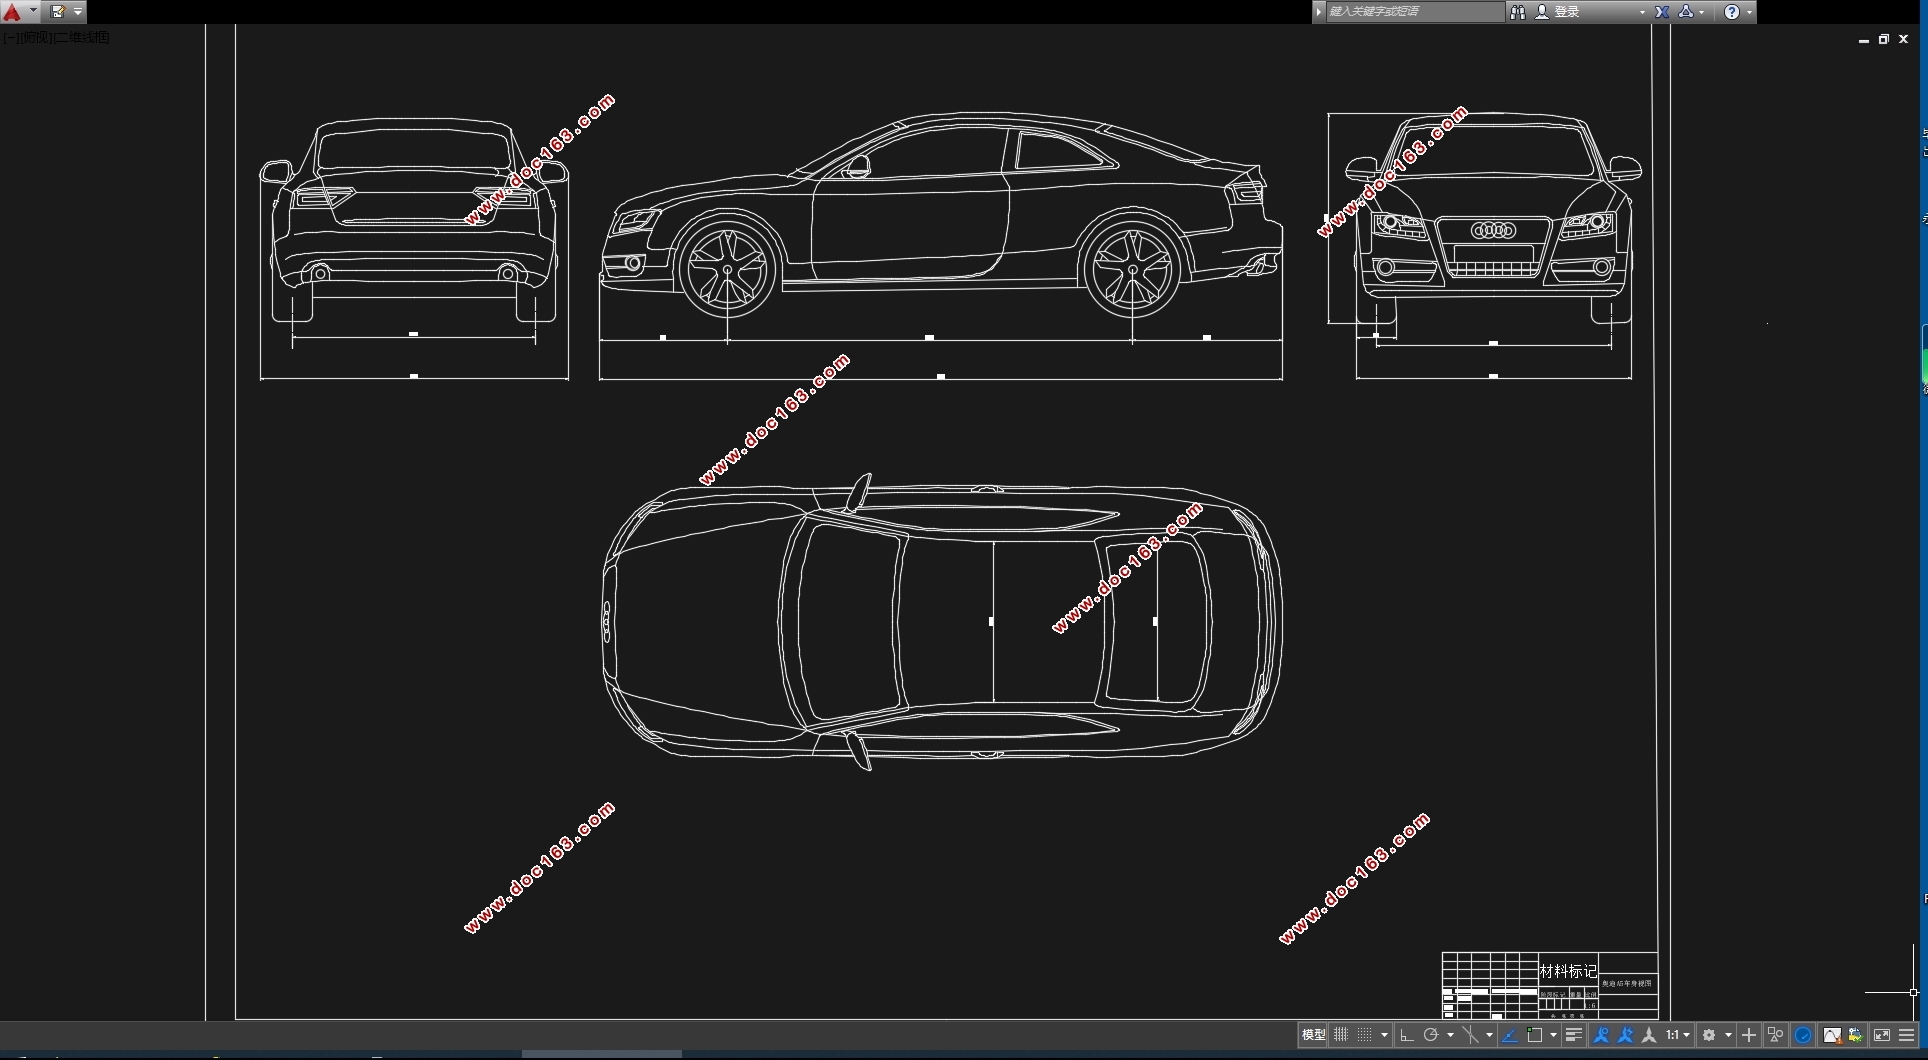Close the drawing window with X
The width and height of the screenshot is (1928, 1060).
tap(1903, 39)
